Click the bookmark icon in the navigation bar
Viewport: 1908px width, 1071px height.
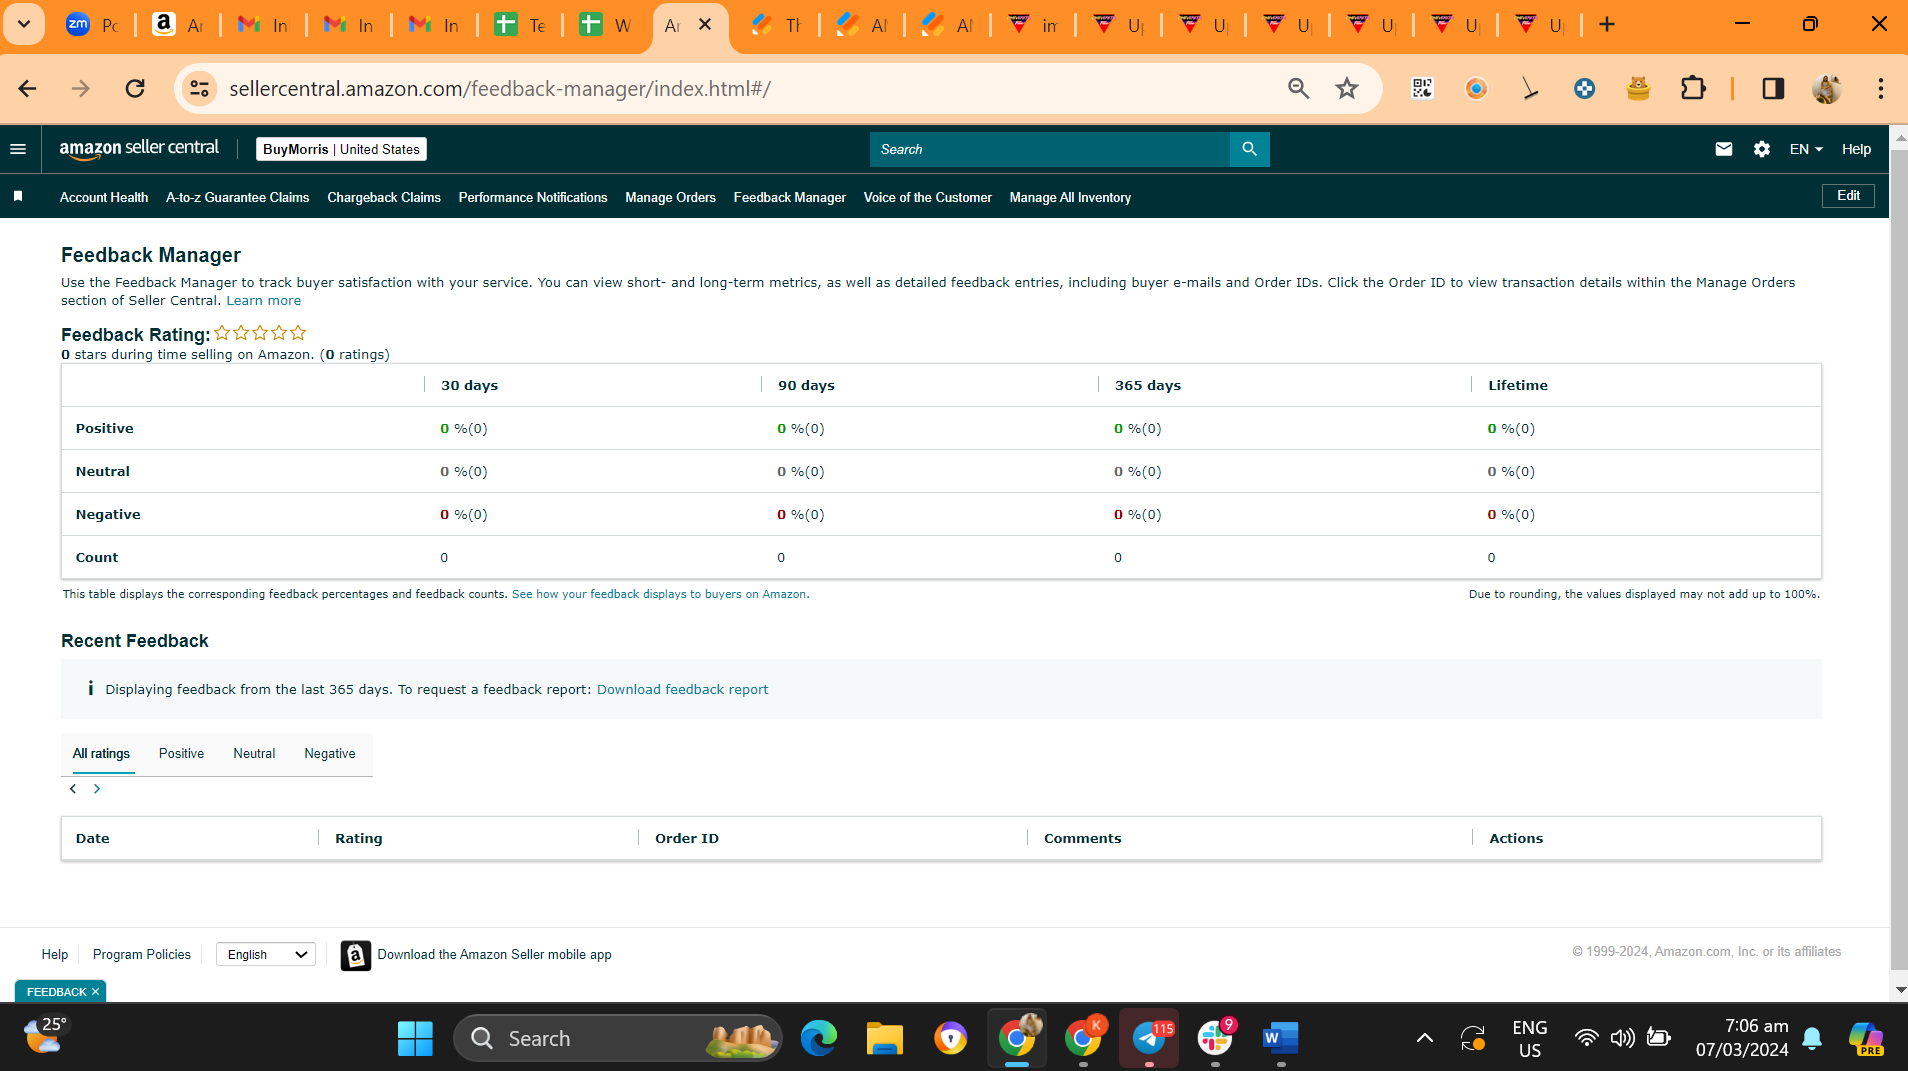click(x=18, y=197)
